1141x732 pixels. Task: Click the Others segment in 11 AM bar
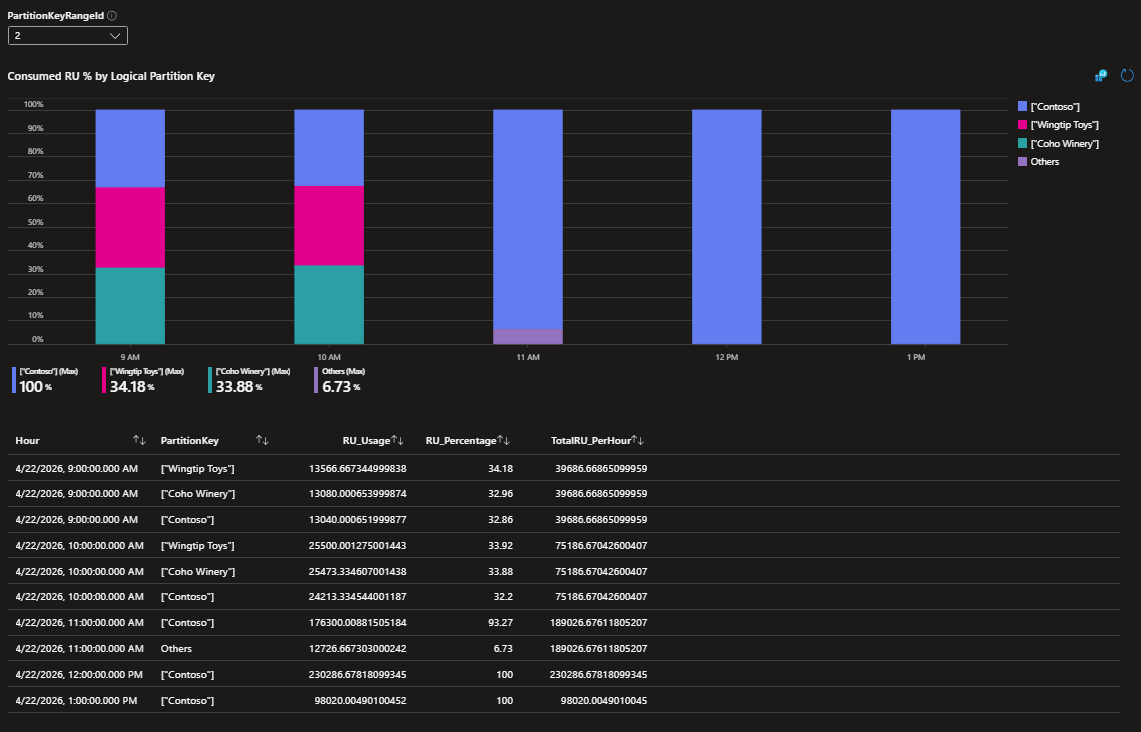click(528, 336)
